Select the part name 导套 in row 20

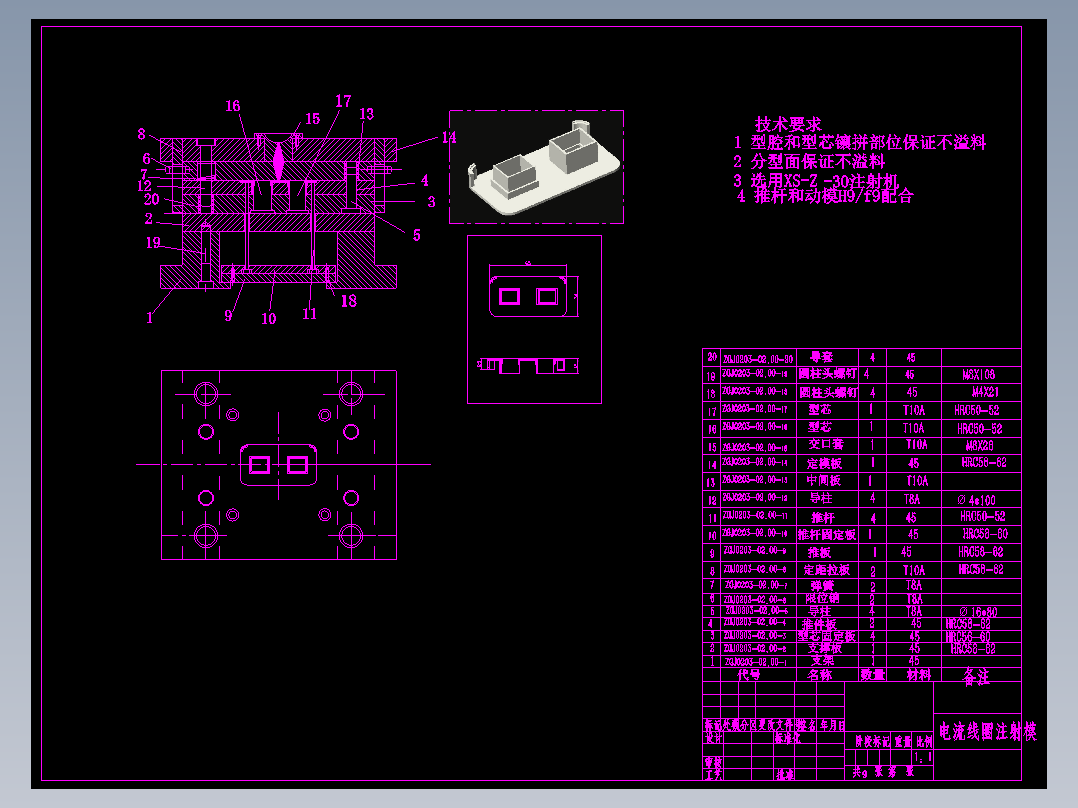822,357
